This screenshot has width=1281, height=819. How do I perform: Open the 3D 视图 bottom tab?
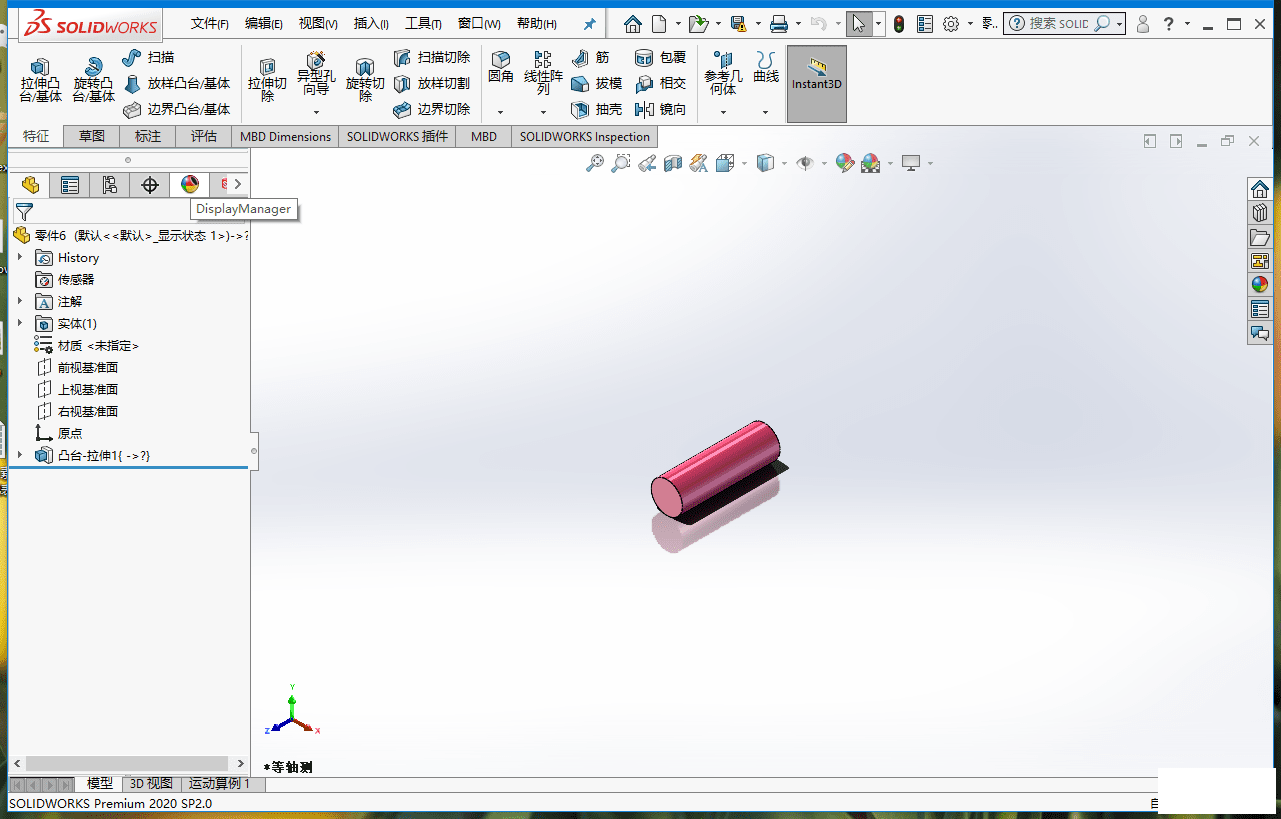point(152,784)
